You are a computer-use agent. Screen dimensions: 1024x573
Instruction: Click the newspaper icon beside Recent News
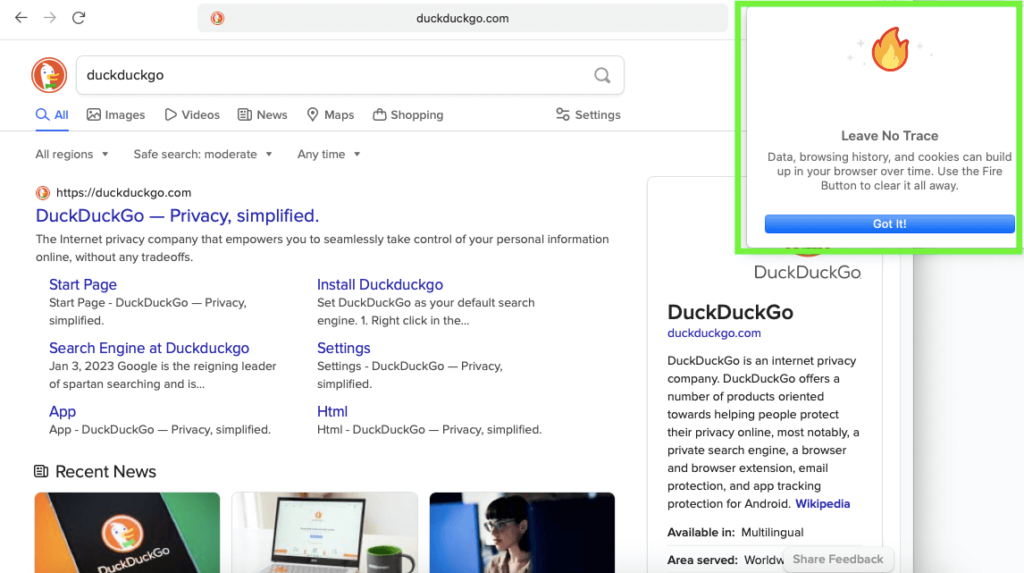[x=41, y=471]
